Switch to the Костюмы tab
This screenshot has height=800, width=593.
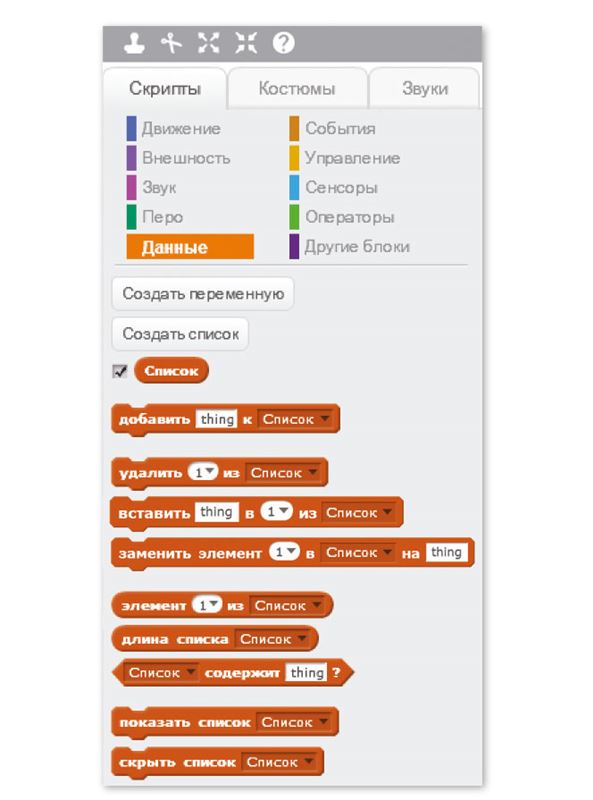[x=297, y=88]
